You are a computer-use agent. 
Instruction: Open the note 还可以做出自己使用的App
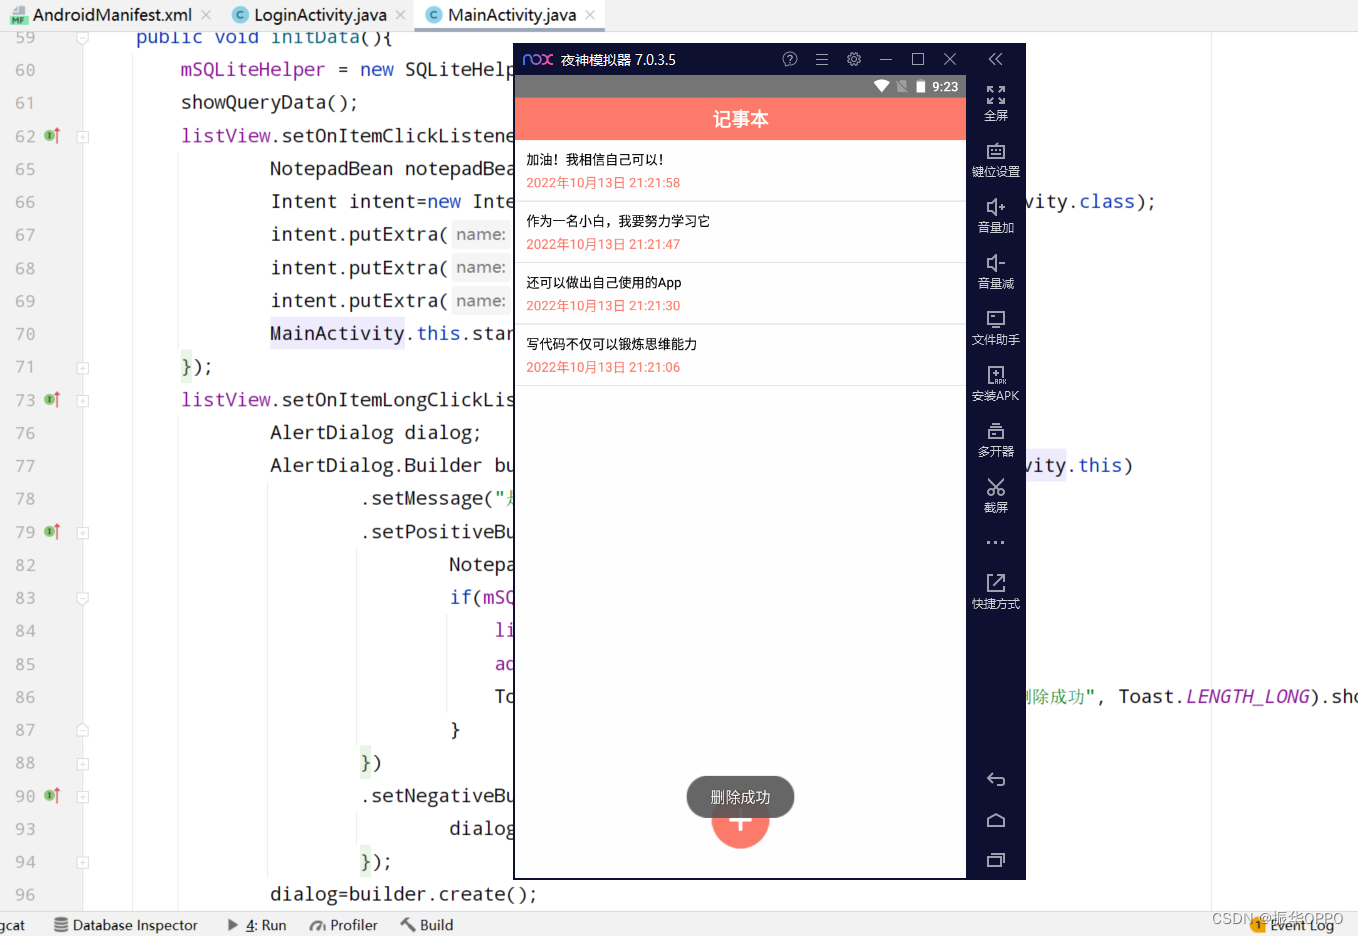(740, 293)
